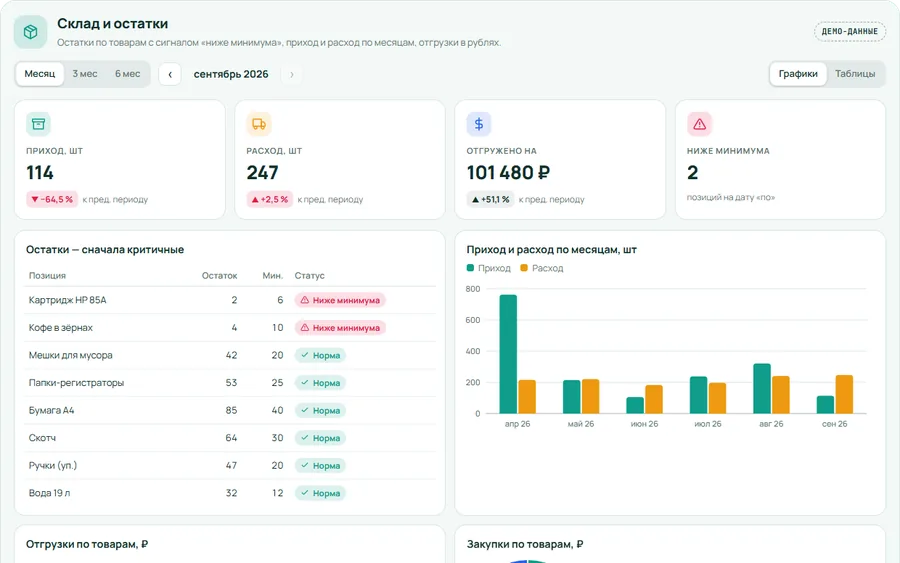Click the Остаток column header

coord(219,275)
